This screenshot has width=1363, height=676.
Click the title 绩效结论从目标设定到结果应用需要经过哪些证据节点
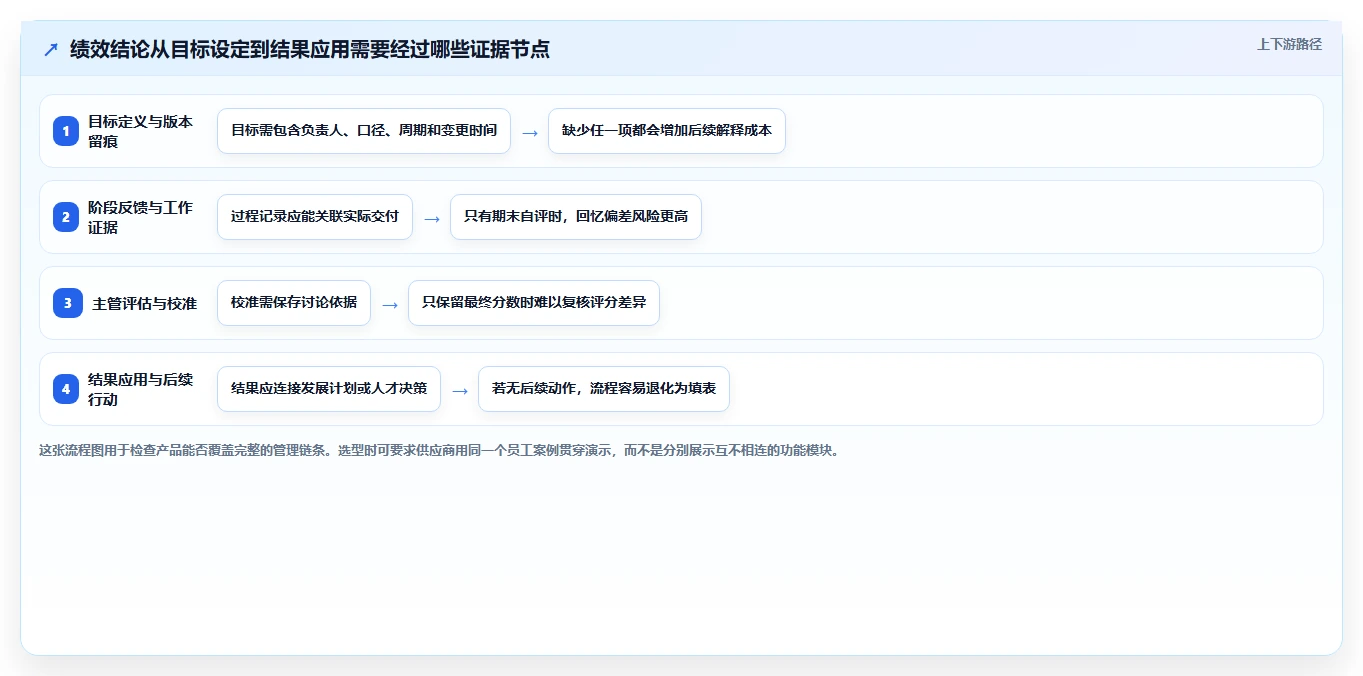[309, 49]
